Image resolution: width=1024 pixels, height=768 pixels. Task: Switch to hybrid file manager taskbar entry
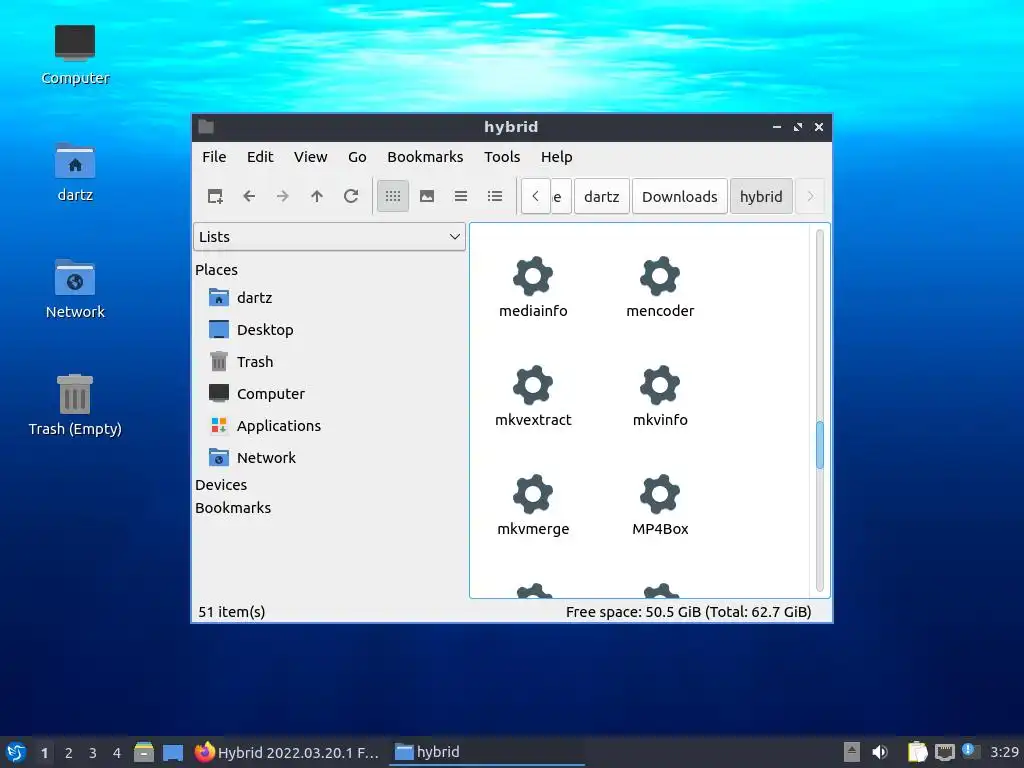pyautogui.click(x=487, y=752)
